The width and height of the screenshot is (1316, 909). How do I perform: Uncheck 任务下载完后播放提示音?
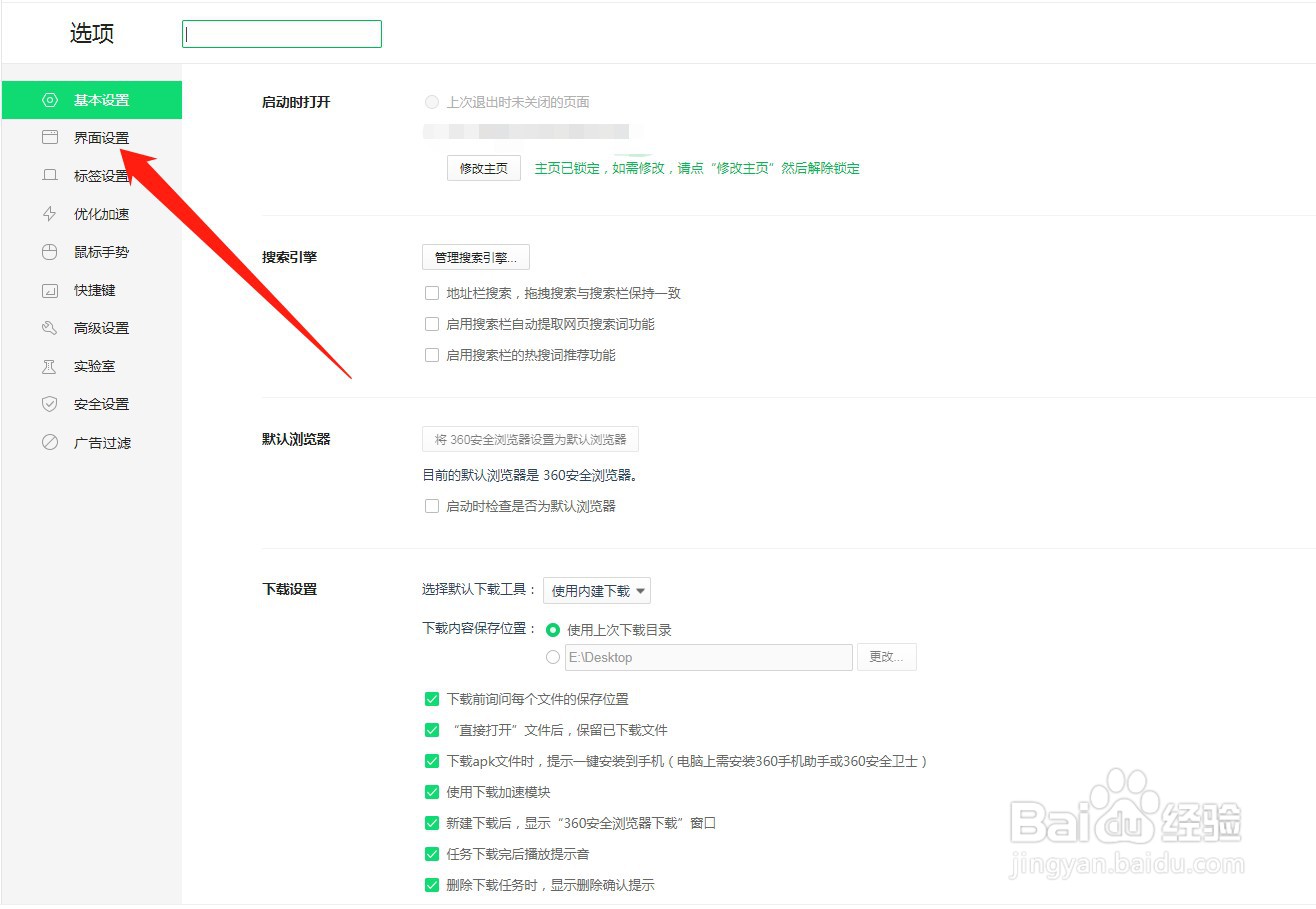click(432, 853)
